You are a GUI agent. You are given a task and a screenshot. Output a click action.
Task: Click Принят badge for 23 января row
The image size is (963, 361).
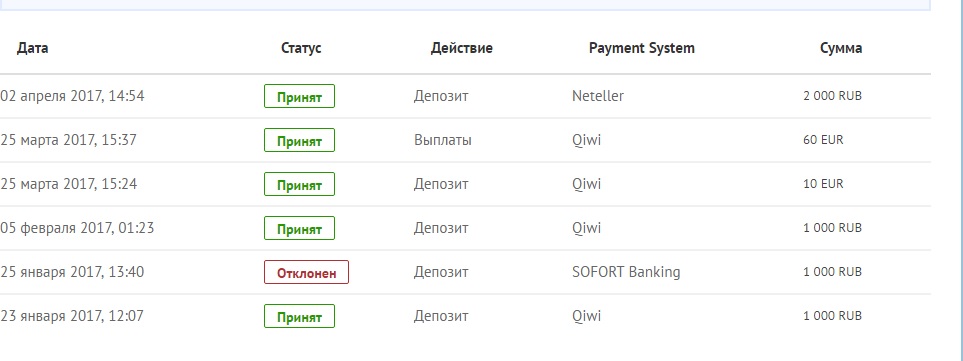click(x=300, y=316)
